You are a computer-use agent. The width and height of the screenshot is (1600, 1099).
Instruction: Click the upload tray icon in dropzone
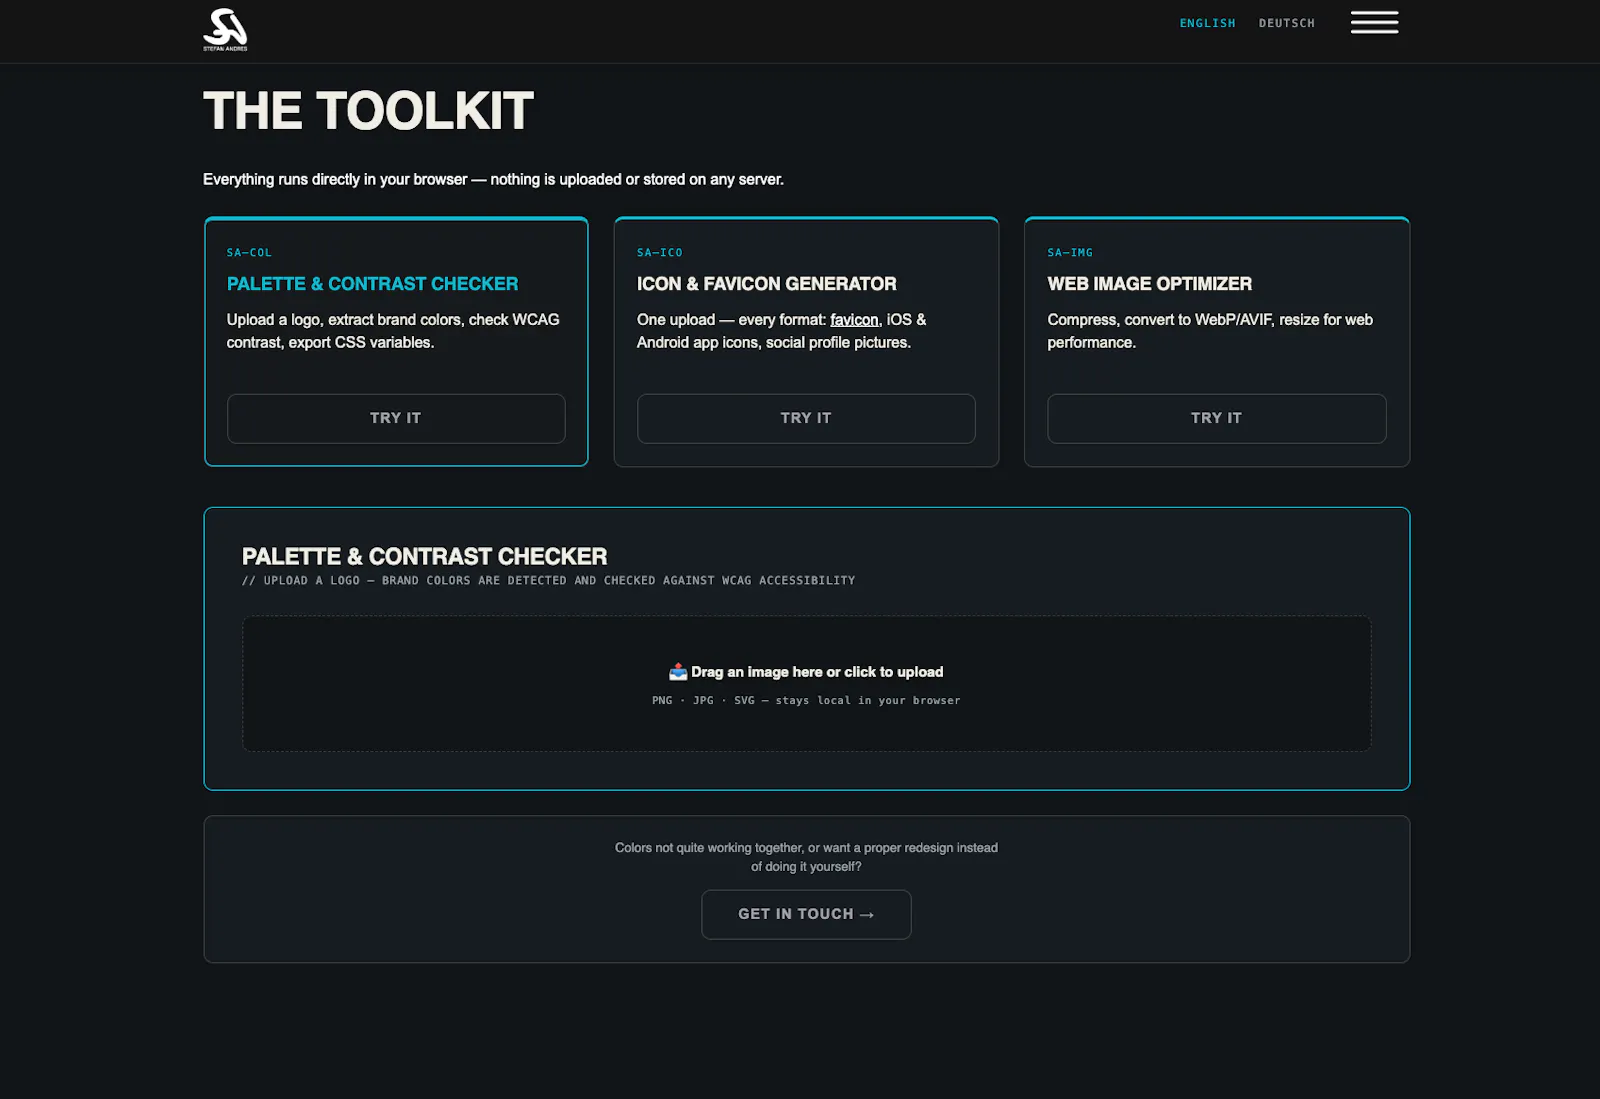(678, 672)
